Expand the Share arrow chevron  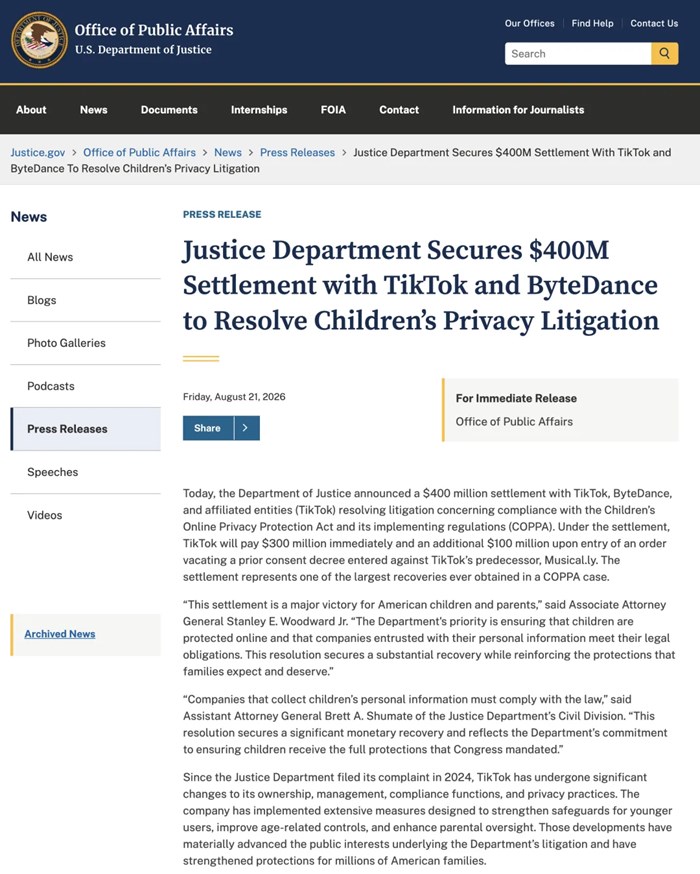(246, 428)
